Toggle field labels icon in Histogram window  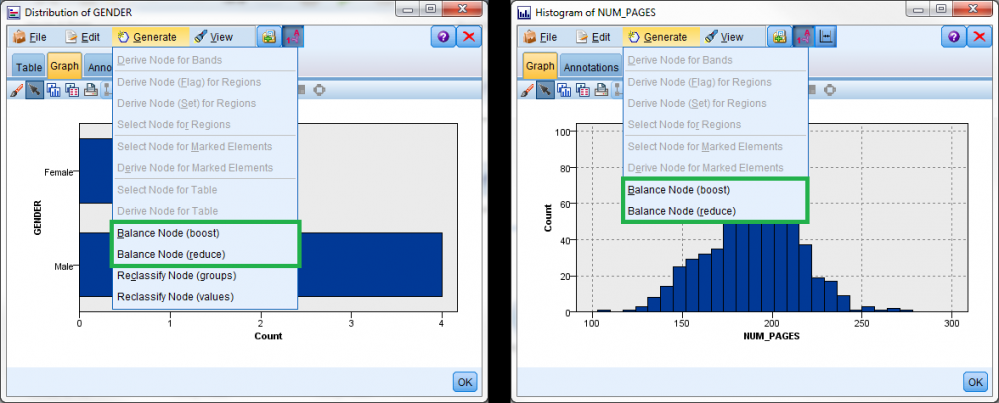803,37
